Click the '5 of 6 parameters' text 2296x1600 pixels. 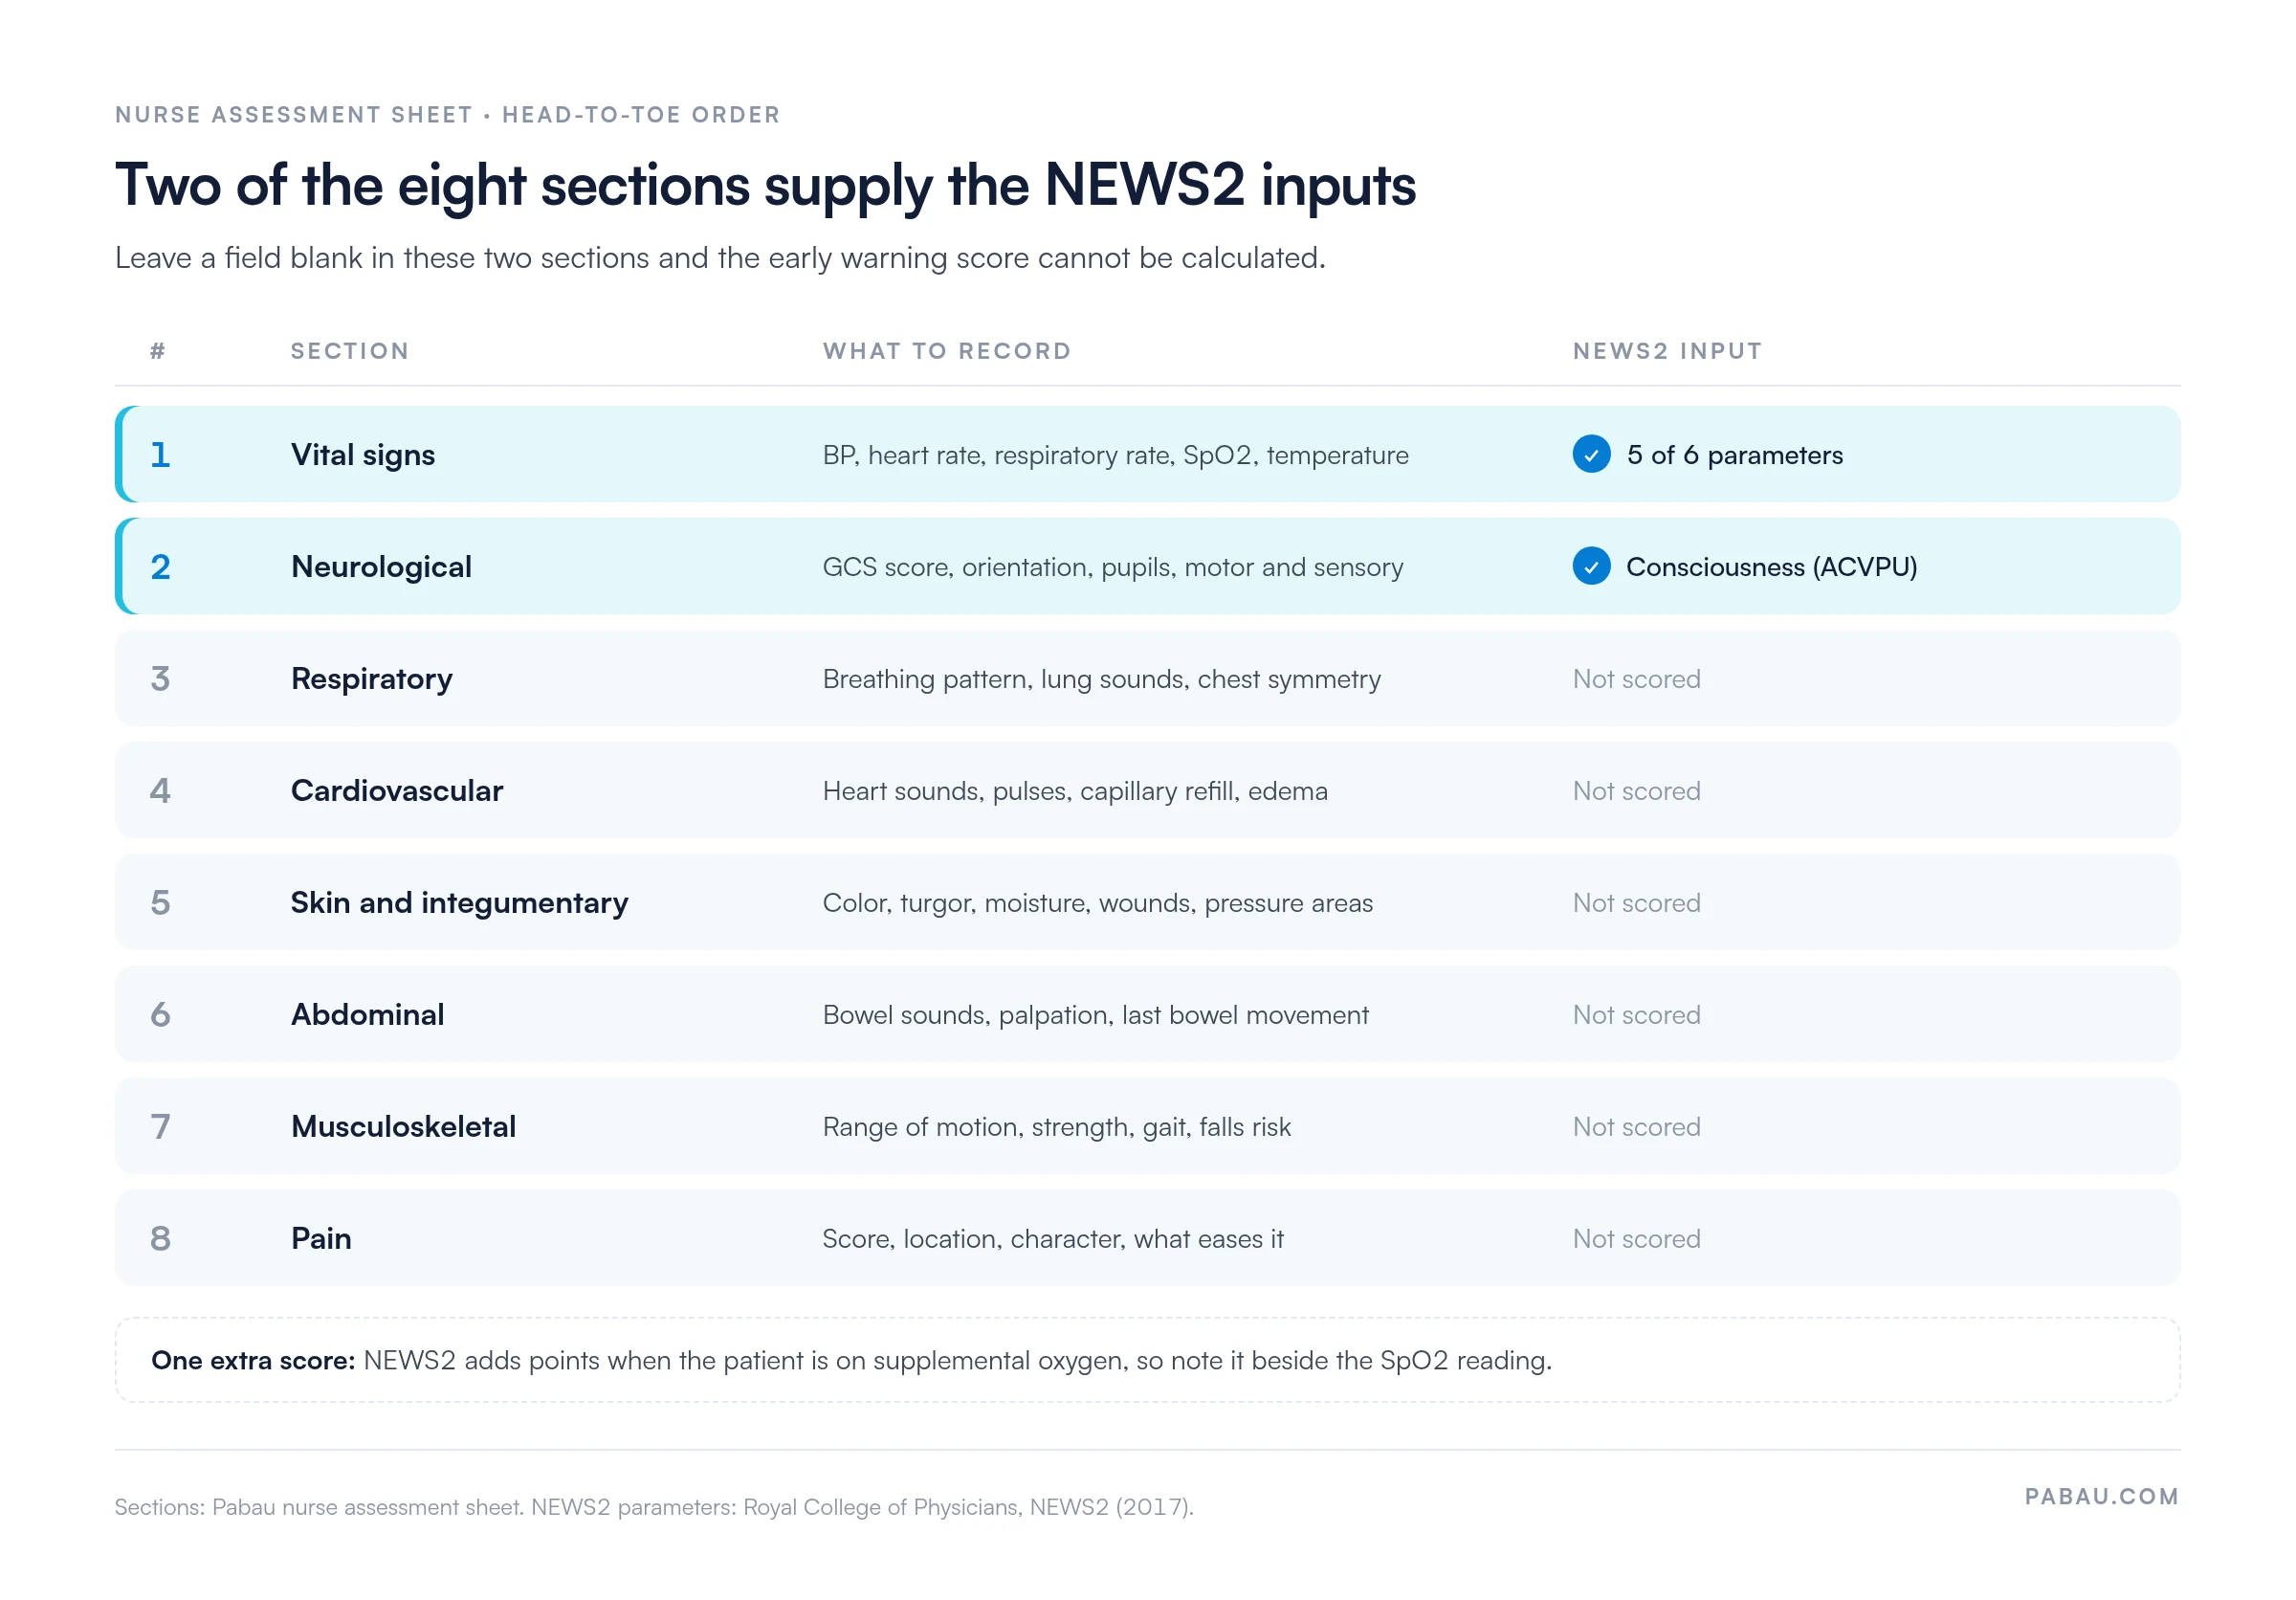[1735, 455]
